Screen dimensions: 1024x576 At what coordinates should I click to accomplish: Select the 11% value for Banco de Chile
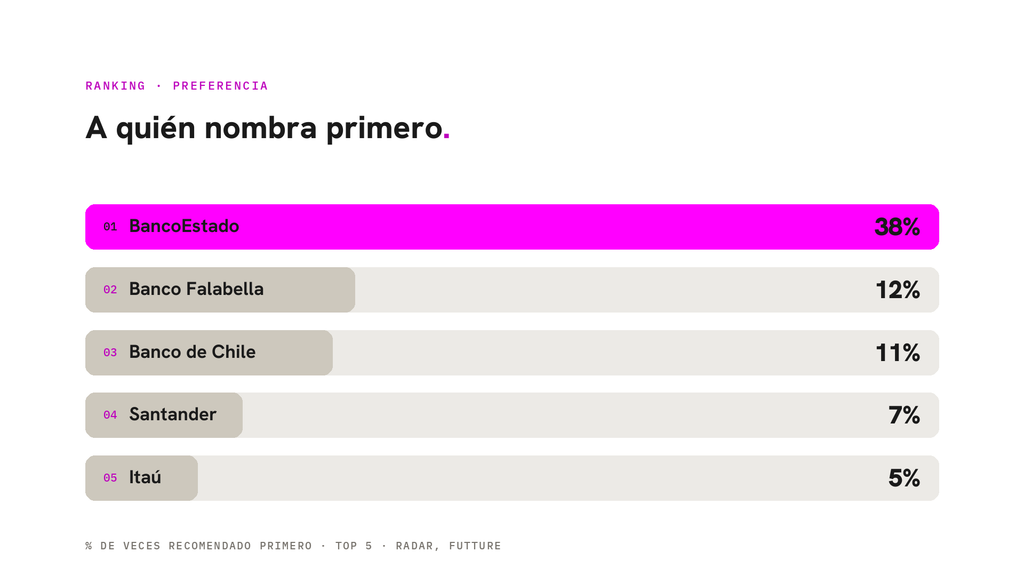(x=897, y=353)
